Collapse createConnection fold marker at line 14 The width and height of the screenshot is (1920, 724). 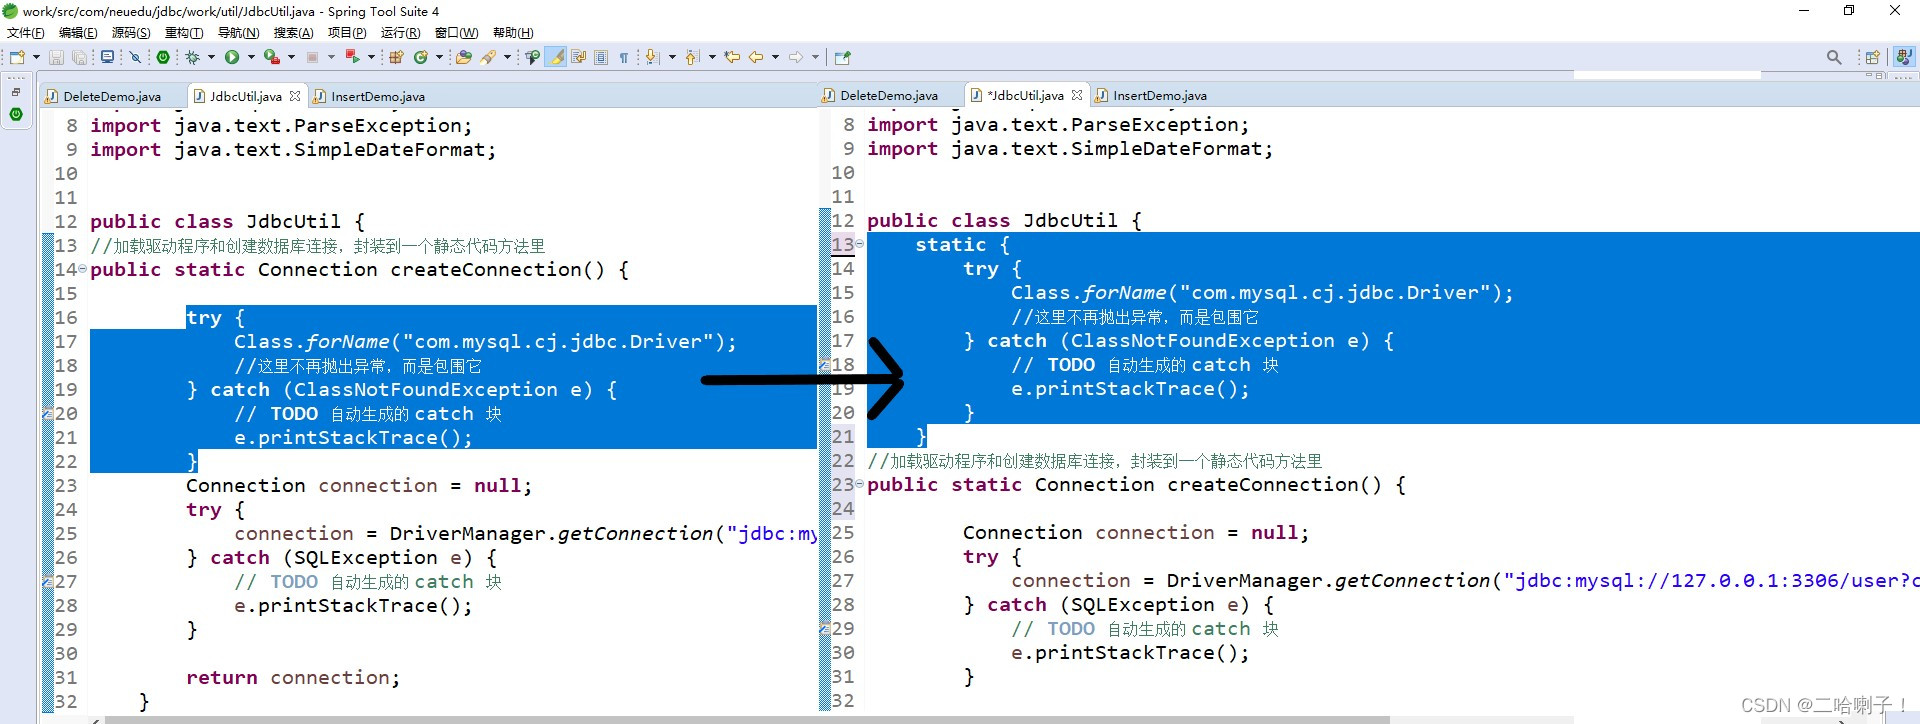point(82,269)
